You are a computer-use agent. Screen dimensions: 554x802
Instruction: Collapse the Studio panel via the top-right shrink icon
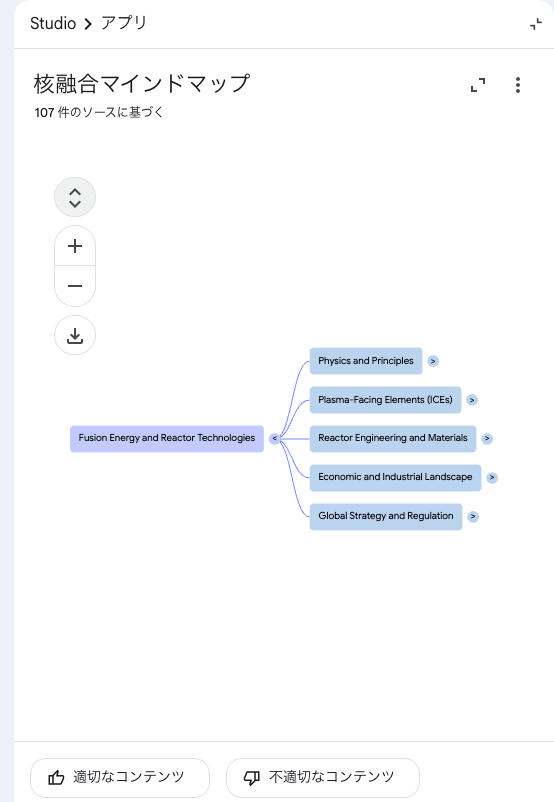click(536, 24)
